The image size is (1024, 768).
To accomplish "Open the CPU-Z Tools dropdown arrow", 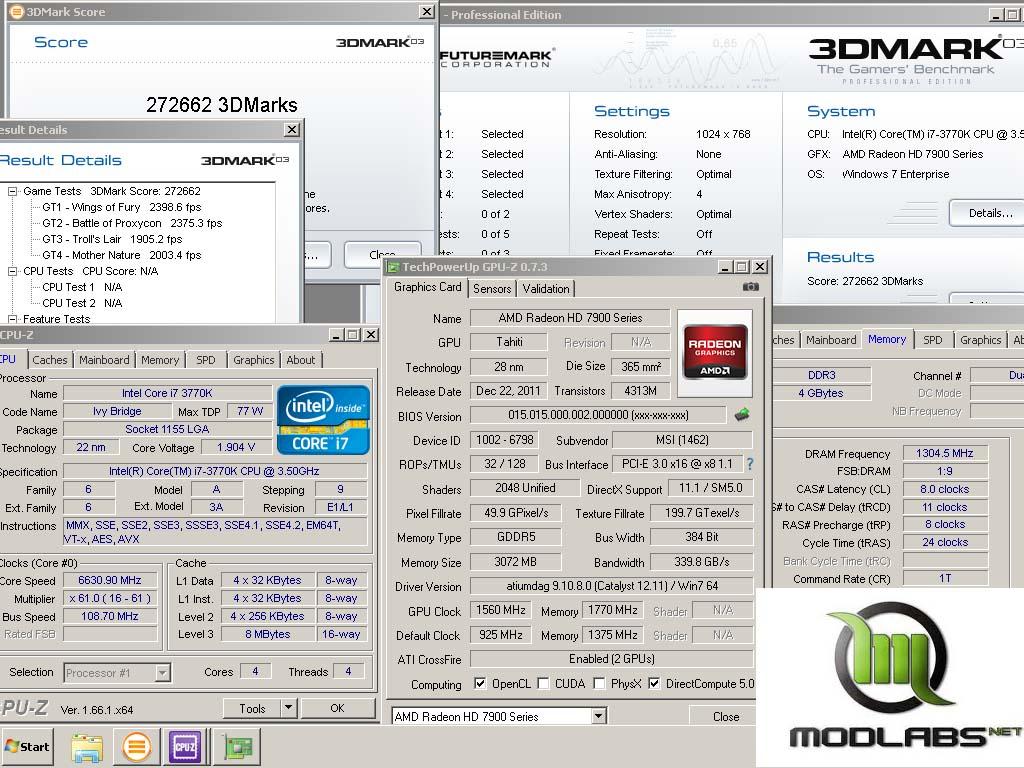I will tap(289, 707).
